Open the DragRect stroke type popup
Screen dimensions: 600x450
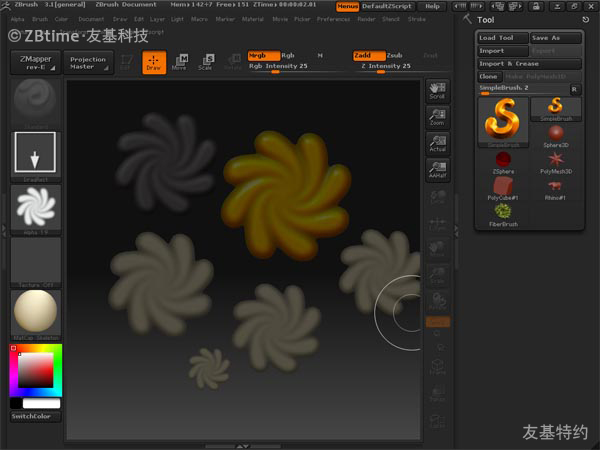pyautogui.click(x=36, y=157)
